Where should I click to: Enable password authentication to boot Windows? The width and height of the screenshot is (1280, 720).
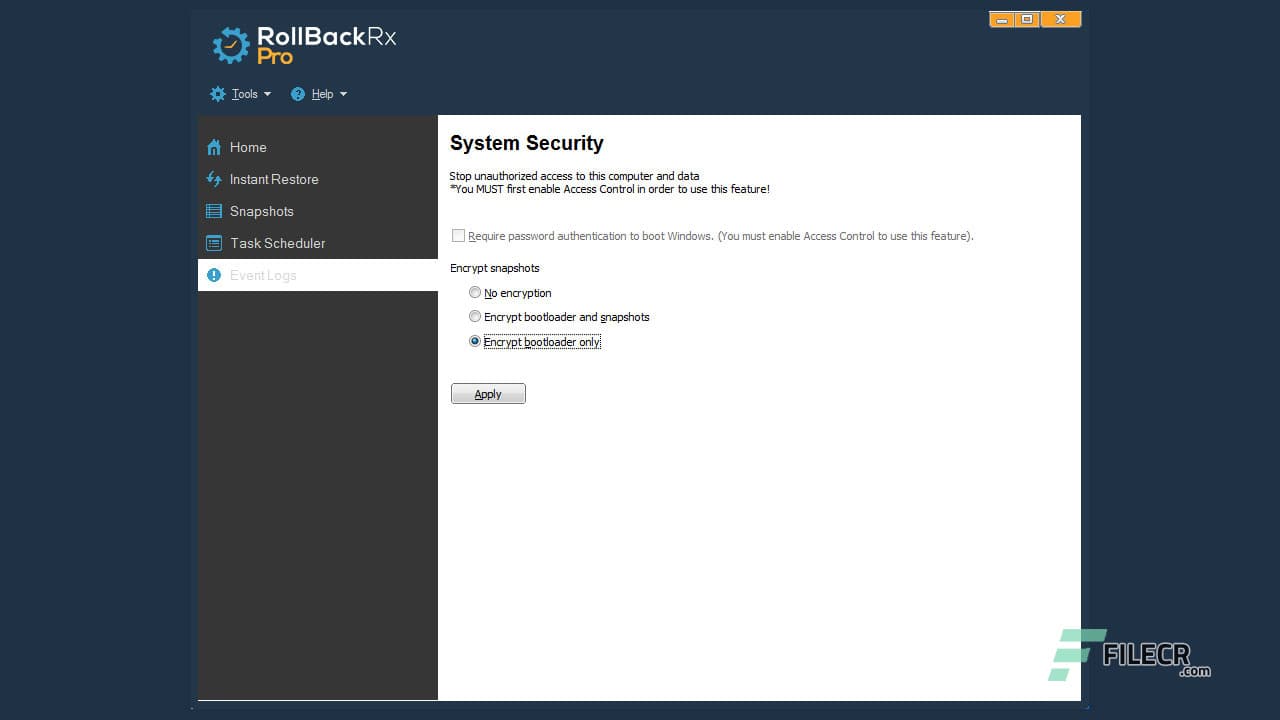click(458, 235)
